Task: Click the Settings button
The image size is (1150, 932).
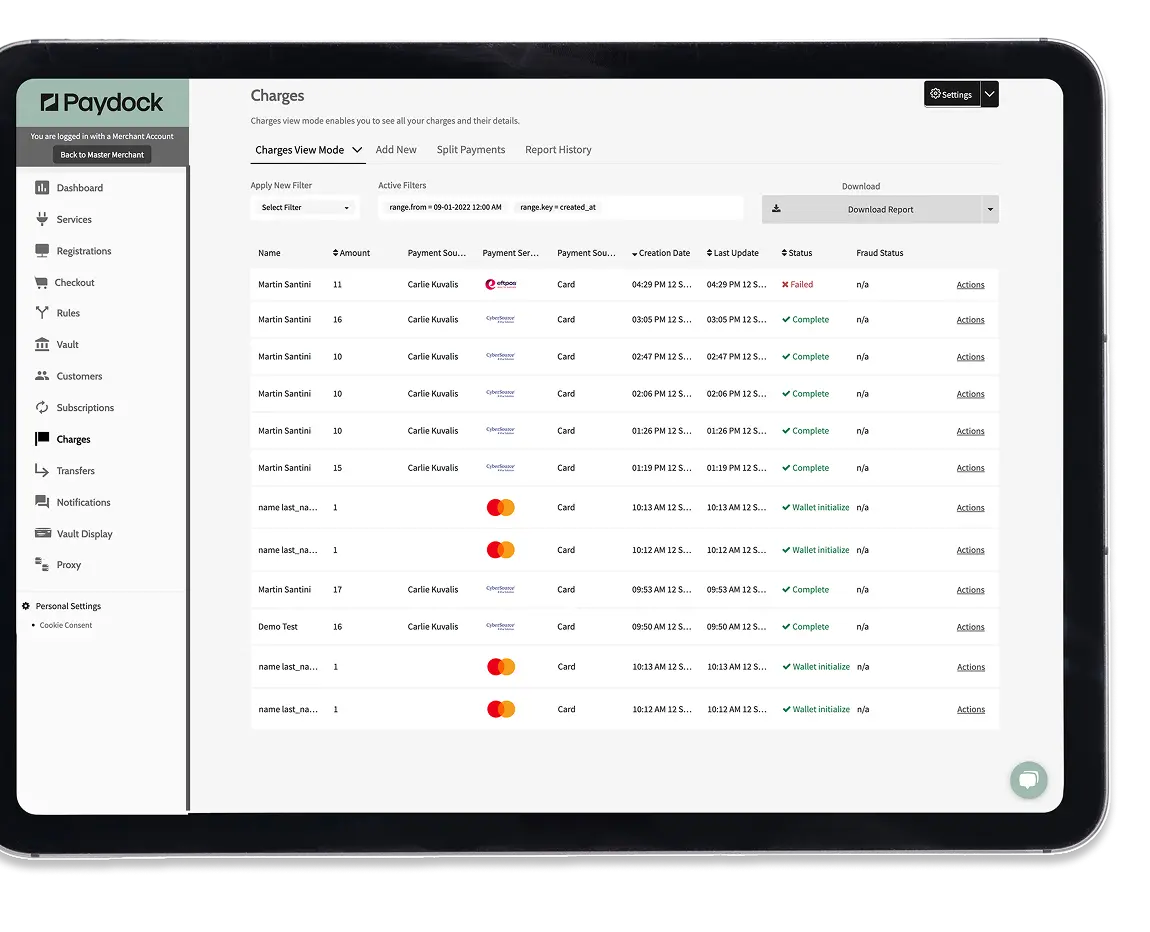Action: [x=952, y=94]
